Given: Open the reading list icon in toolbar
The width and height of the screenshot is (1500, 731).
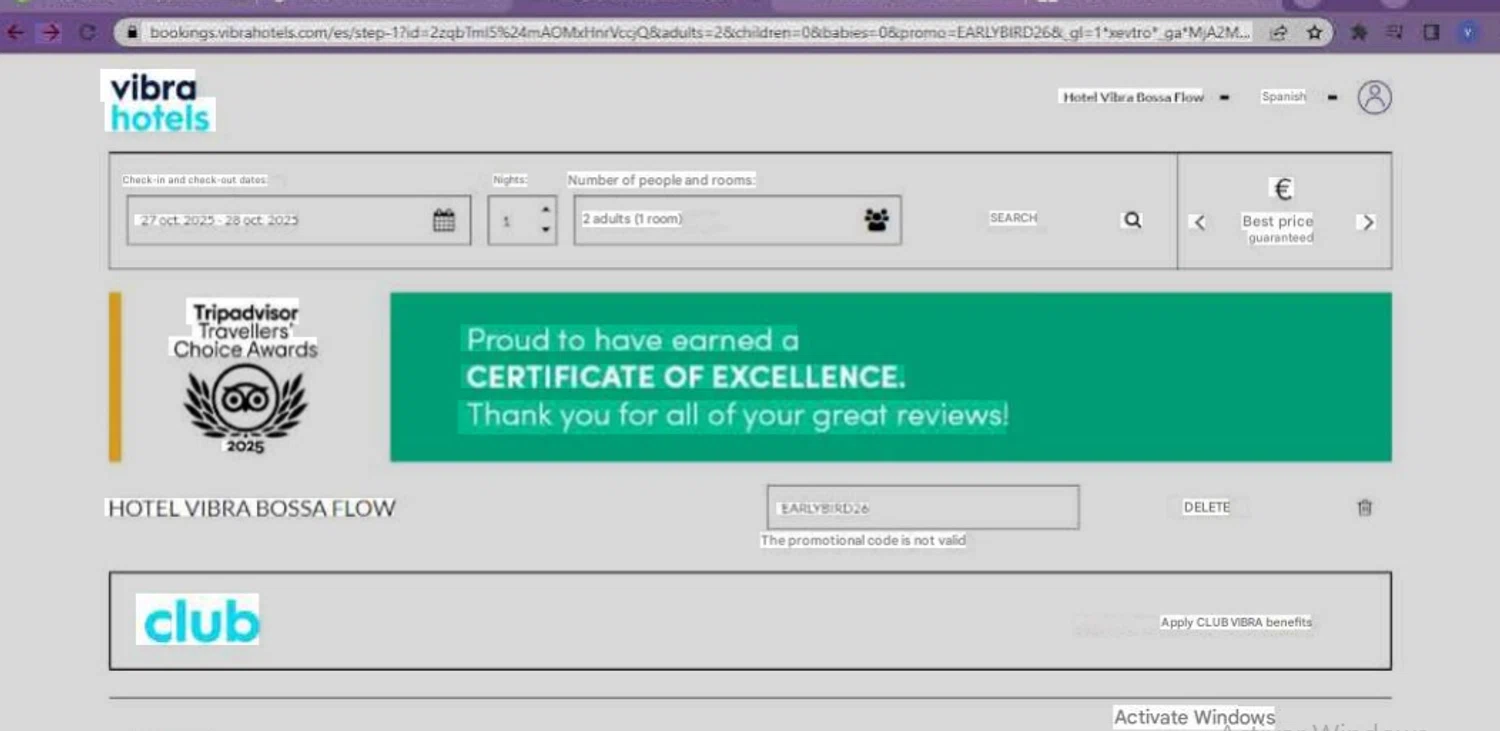Looking at the screenshot, I should pyautogui.click(x=1395, y=33).
